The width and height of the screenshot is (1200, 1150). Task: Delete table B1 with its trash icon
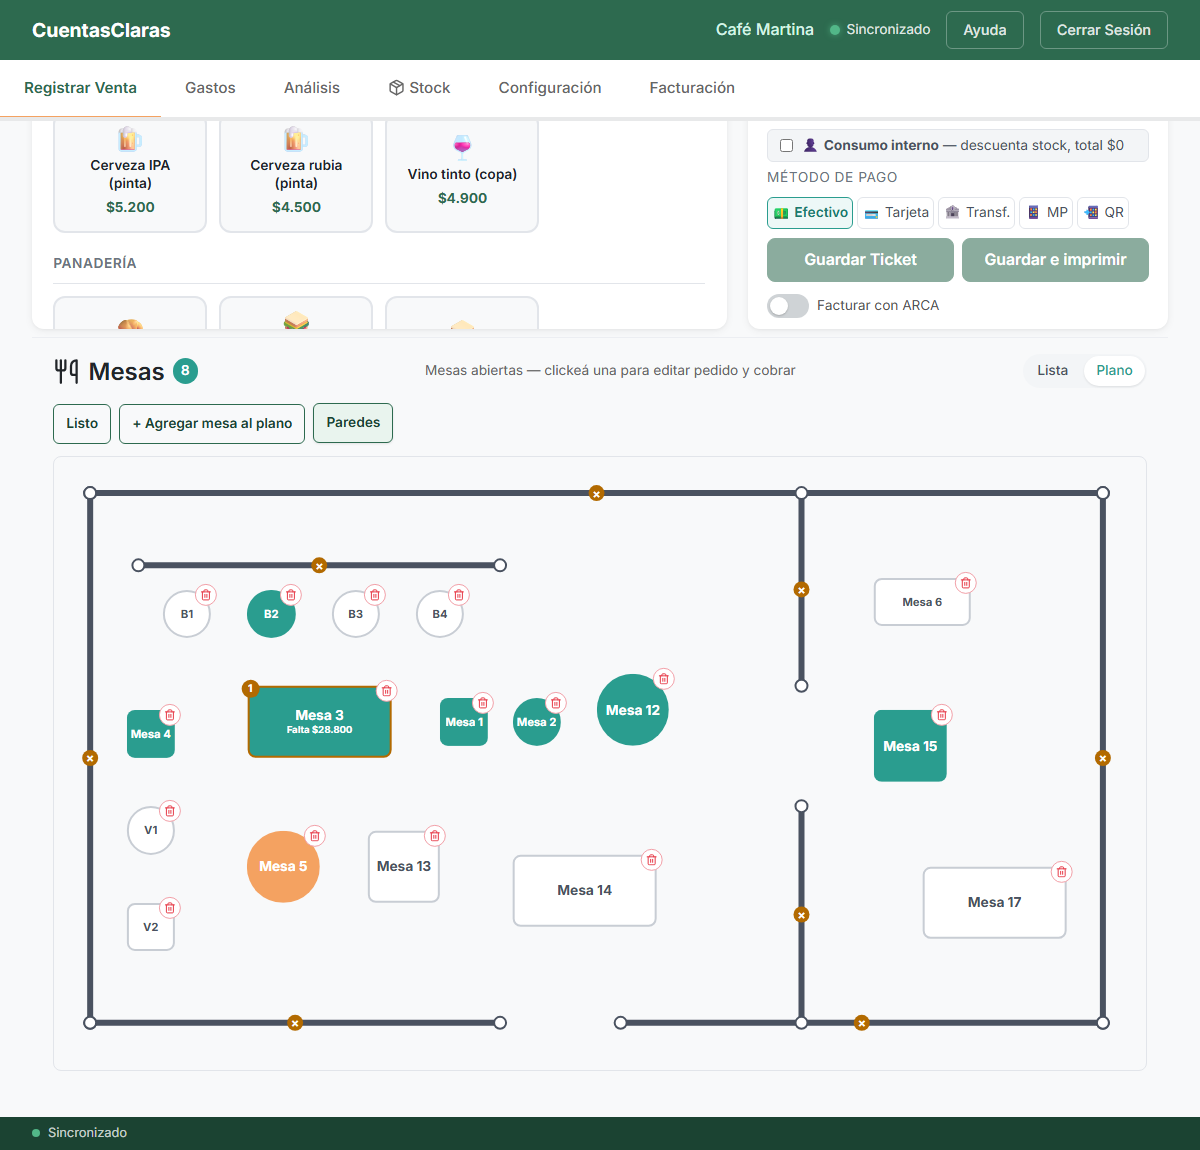tap(206, 595)
